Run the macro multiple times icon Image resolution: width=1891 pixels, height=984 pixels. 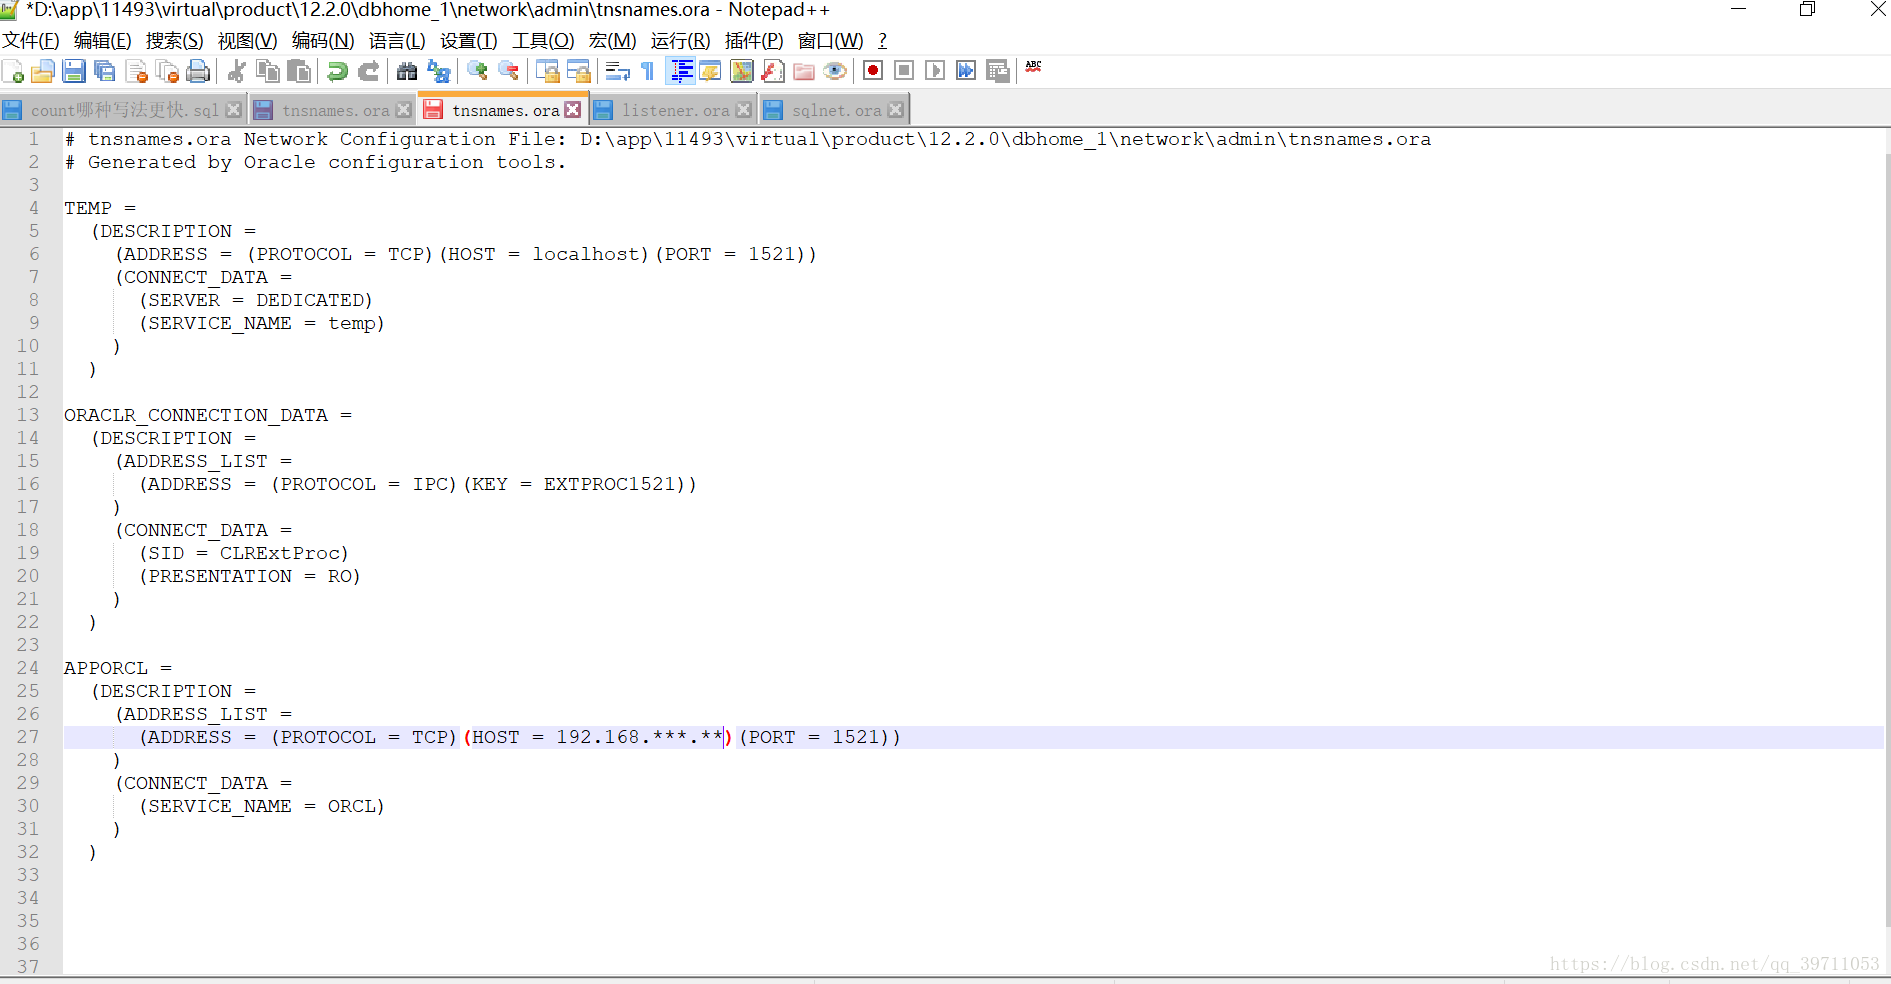966,71
